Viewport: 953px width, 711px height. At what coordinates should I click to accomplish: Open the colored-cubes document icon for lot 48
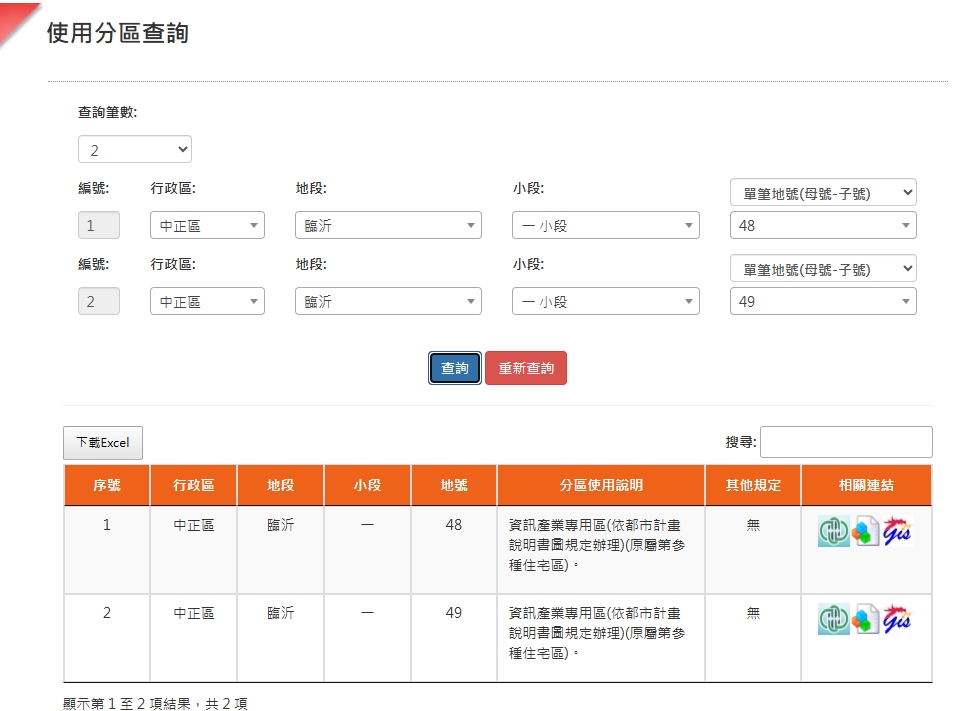866,533
